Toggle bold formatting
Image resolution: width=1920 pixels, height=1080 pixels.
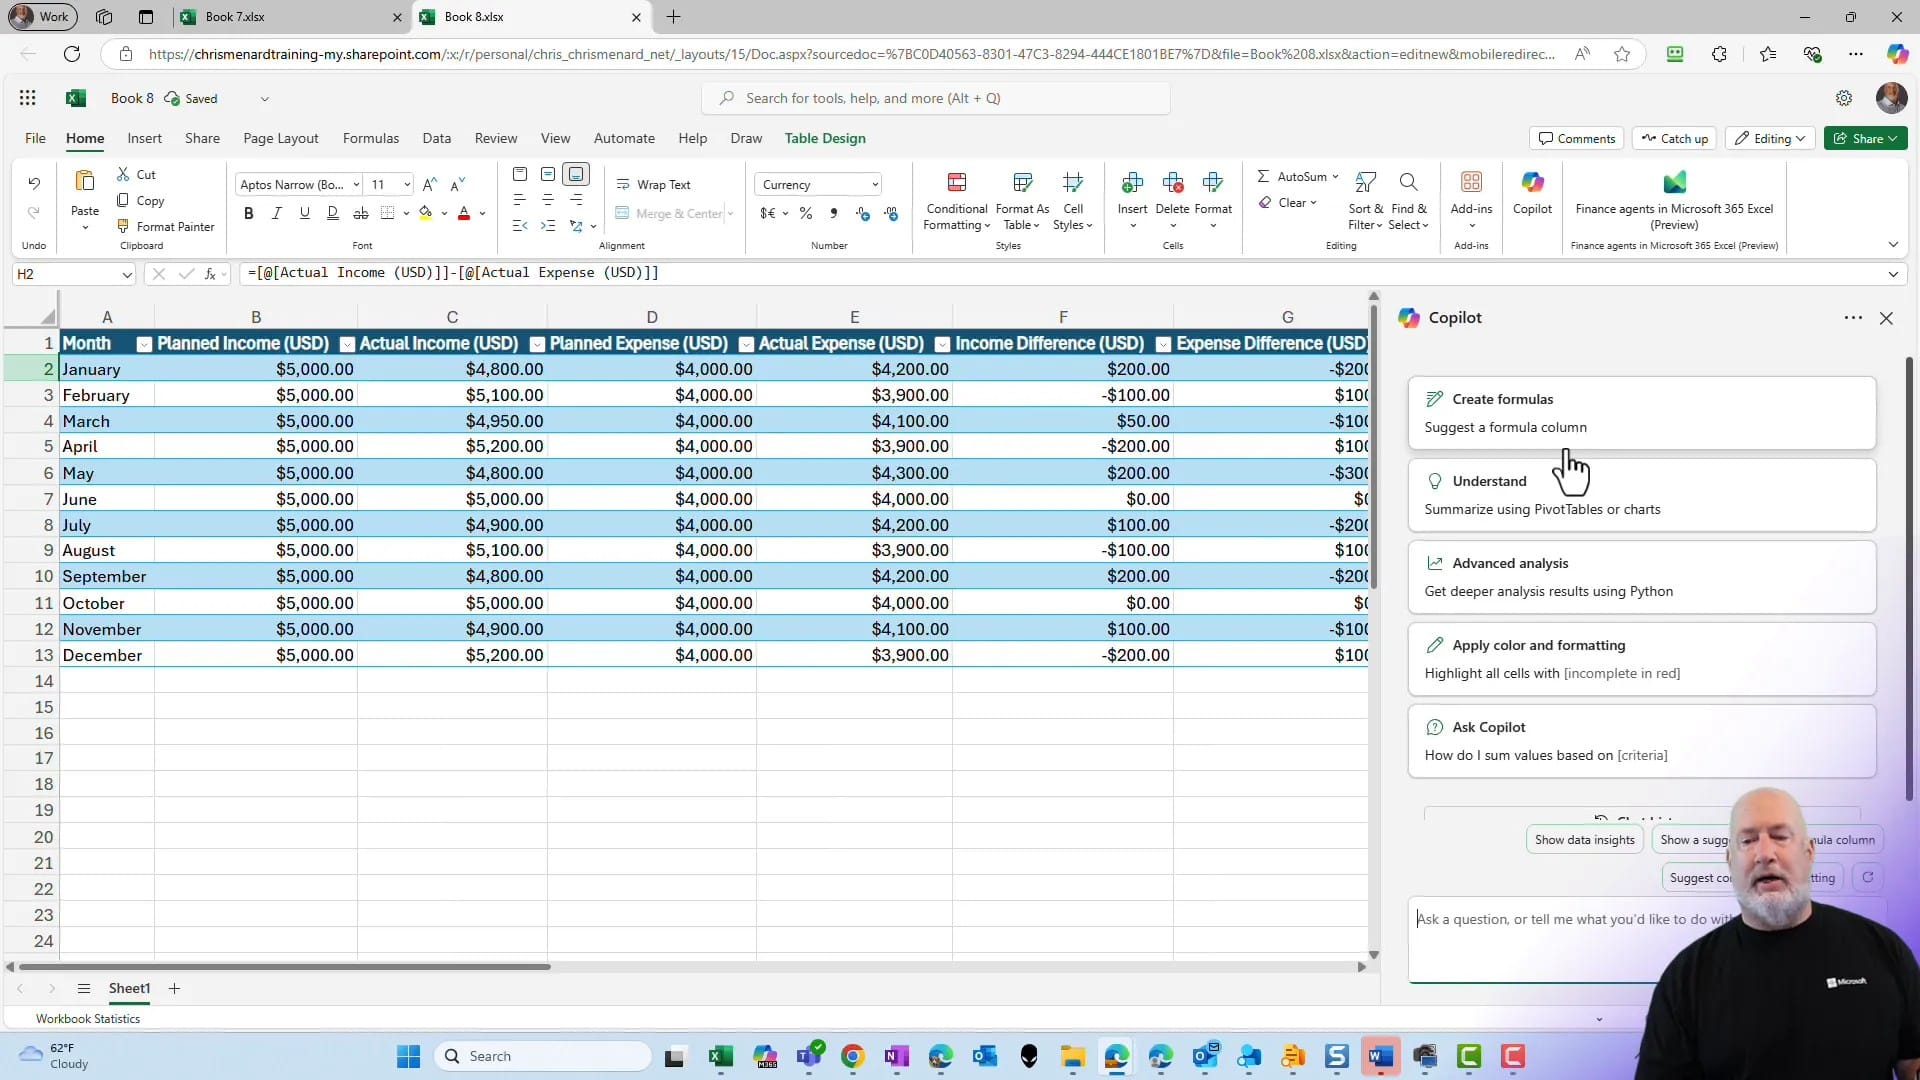click(x=248, y=213)
